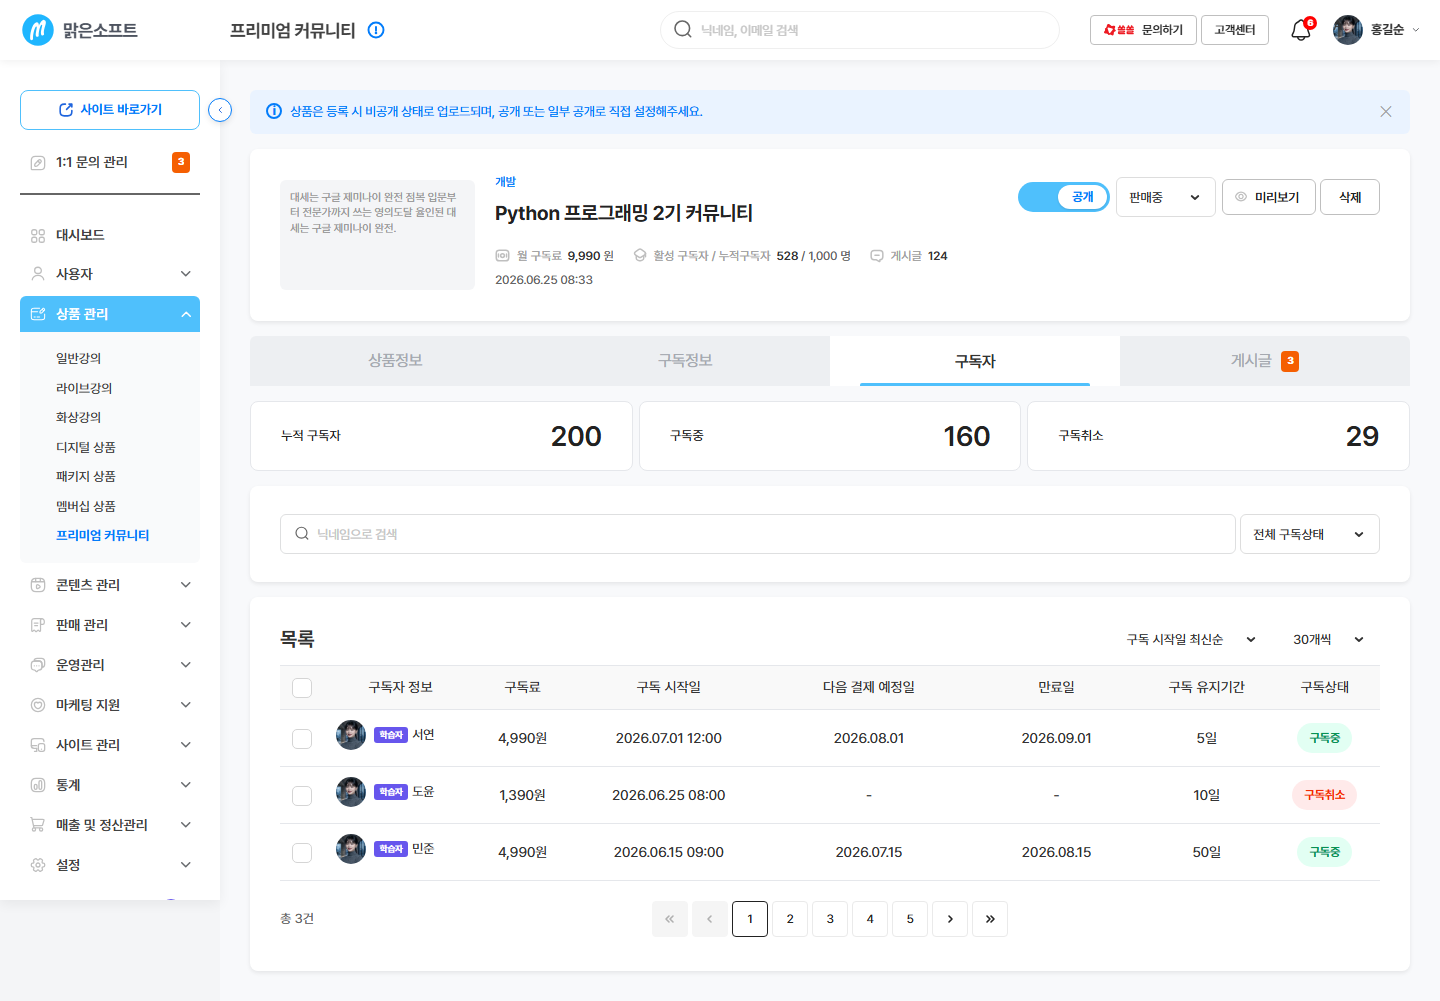Screen dimensions: 1440x1001
Task: Close the blue info banner
Action: 1386,112
